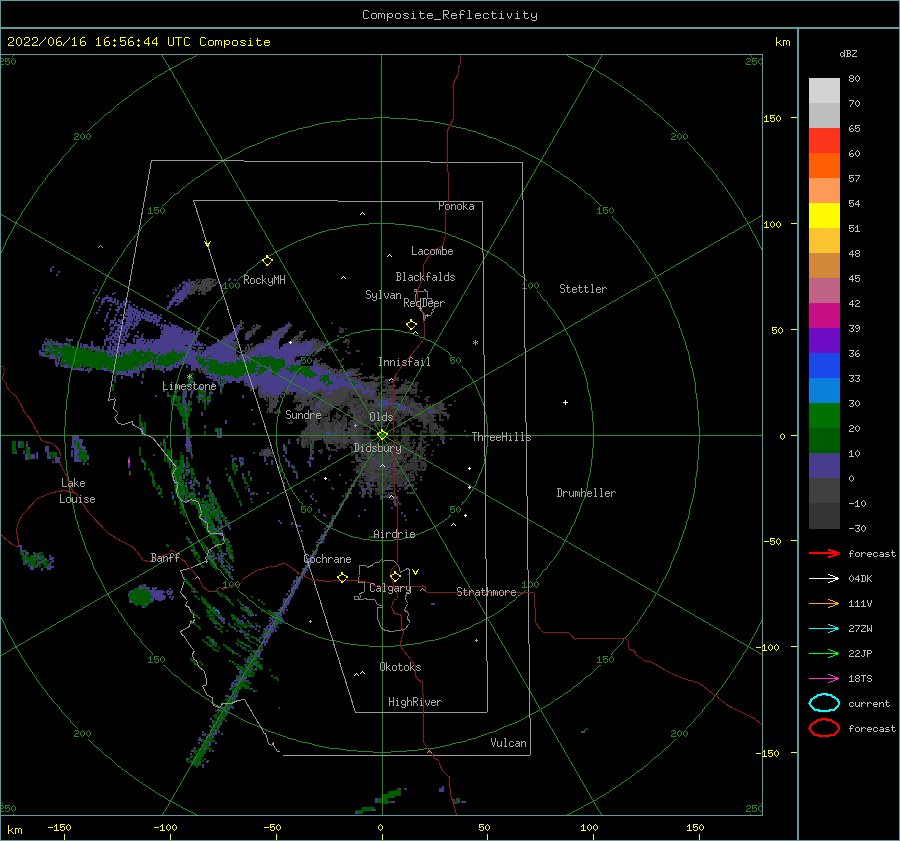
Task: Click the Airdrie city label
Action: pos(394,534)
